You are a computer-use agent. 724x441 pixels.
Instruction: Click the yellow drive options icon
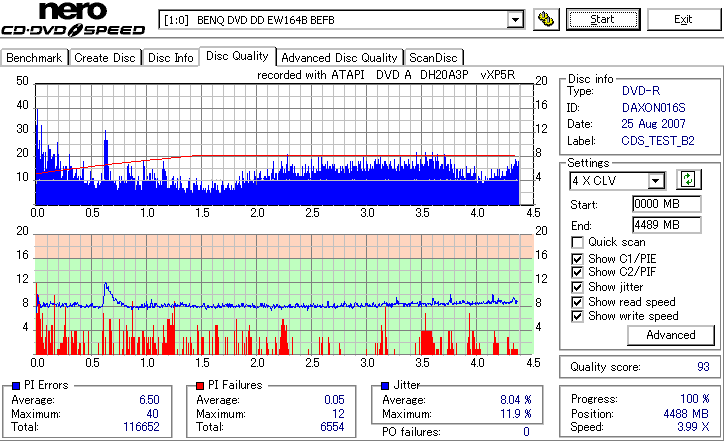point(546,19)
